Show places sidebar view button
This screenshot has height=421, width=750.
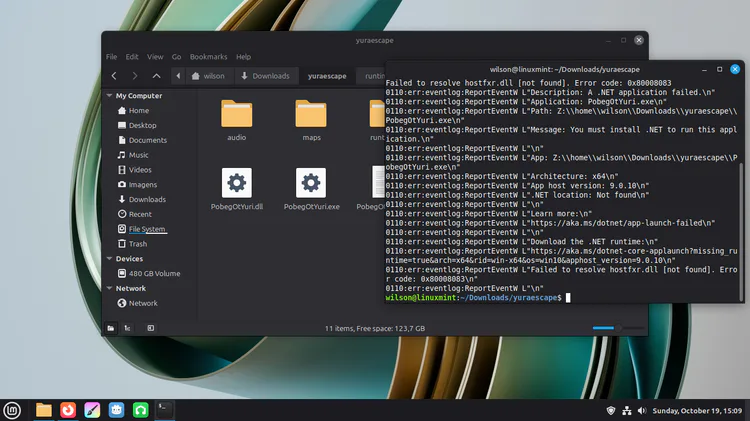pyautogui.click(x=111, y=328)
